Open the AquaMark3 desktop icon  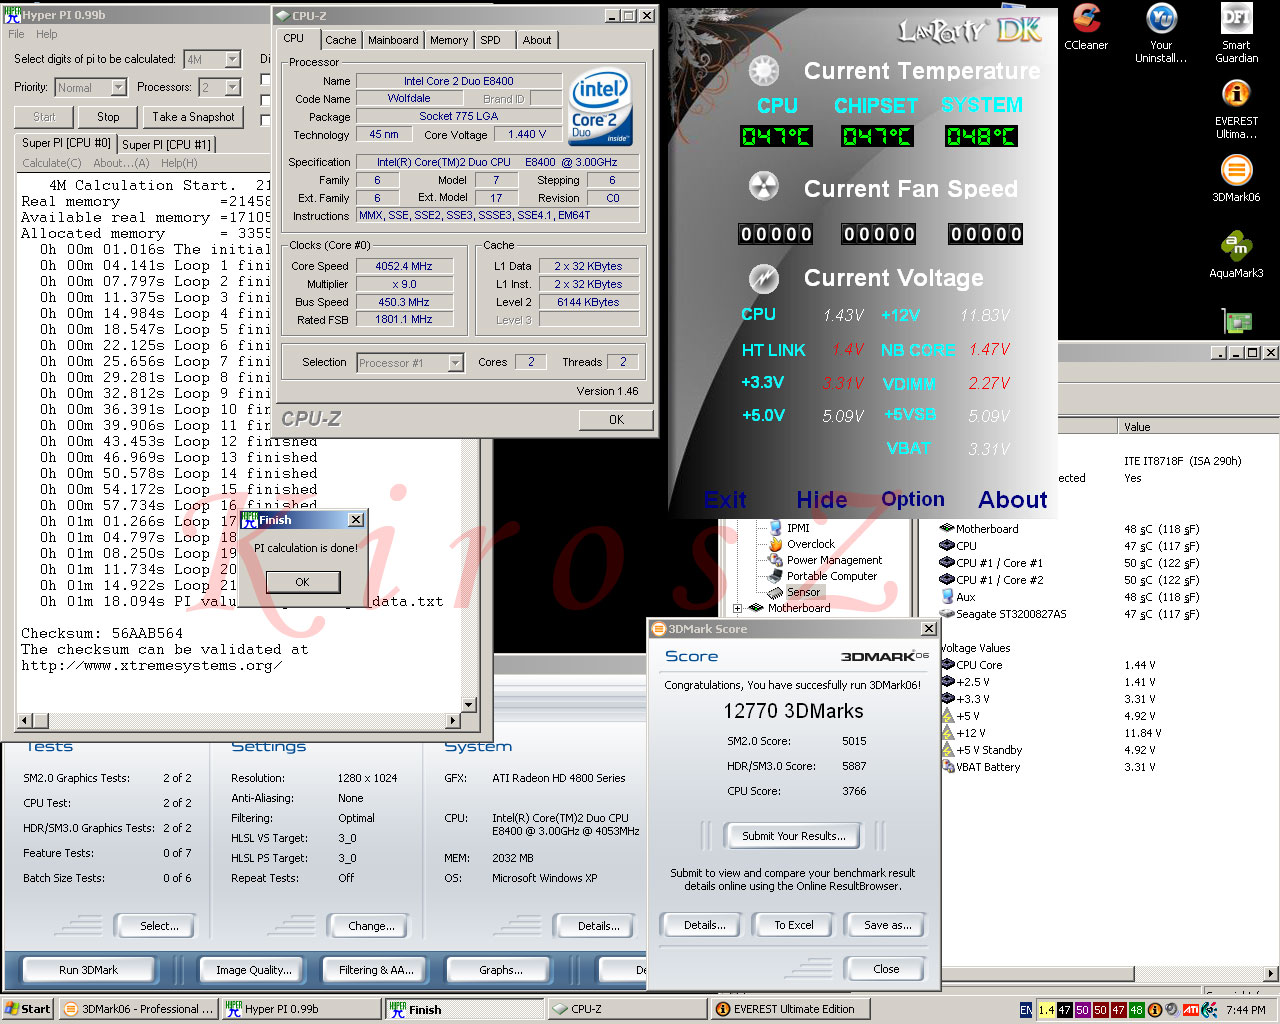[x=1237, y=246]
